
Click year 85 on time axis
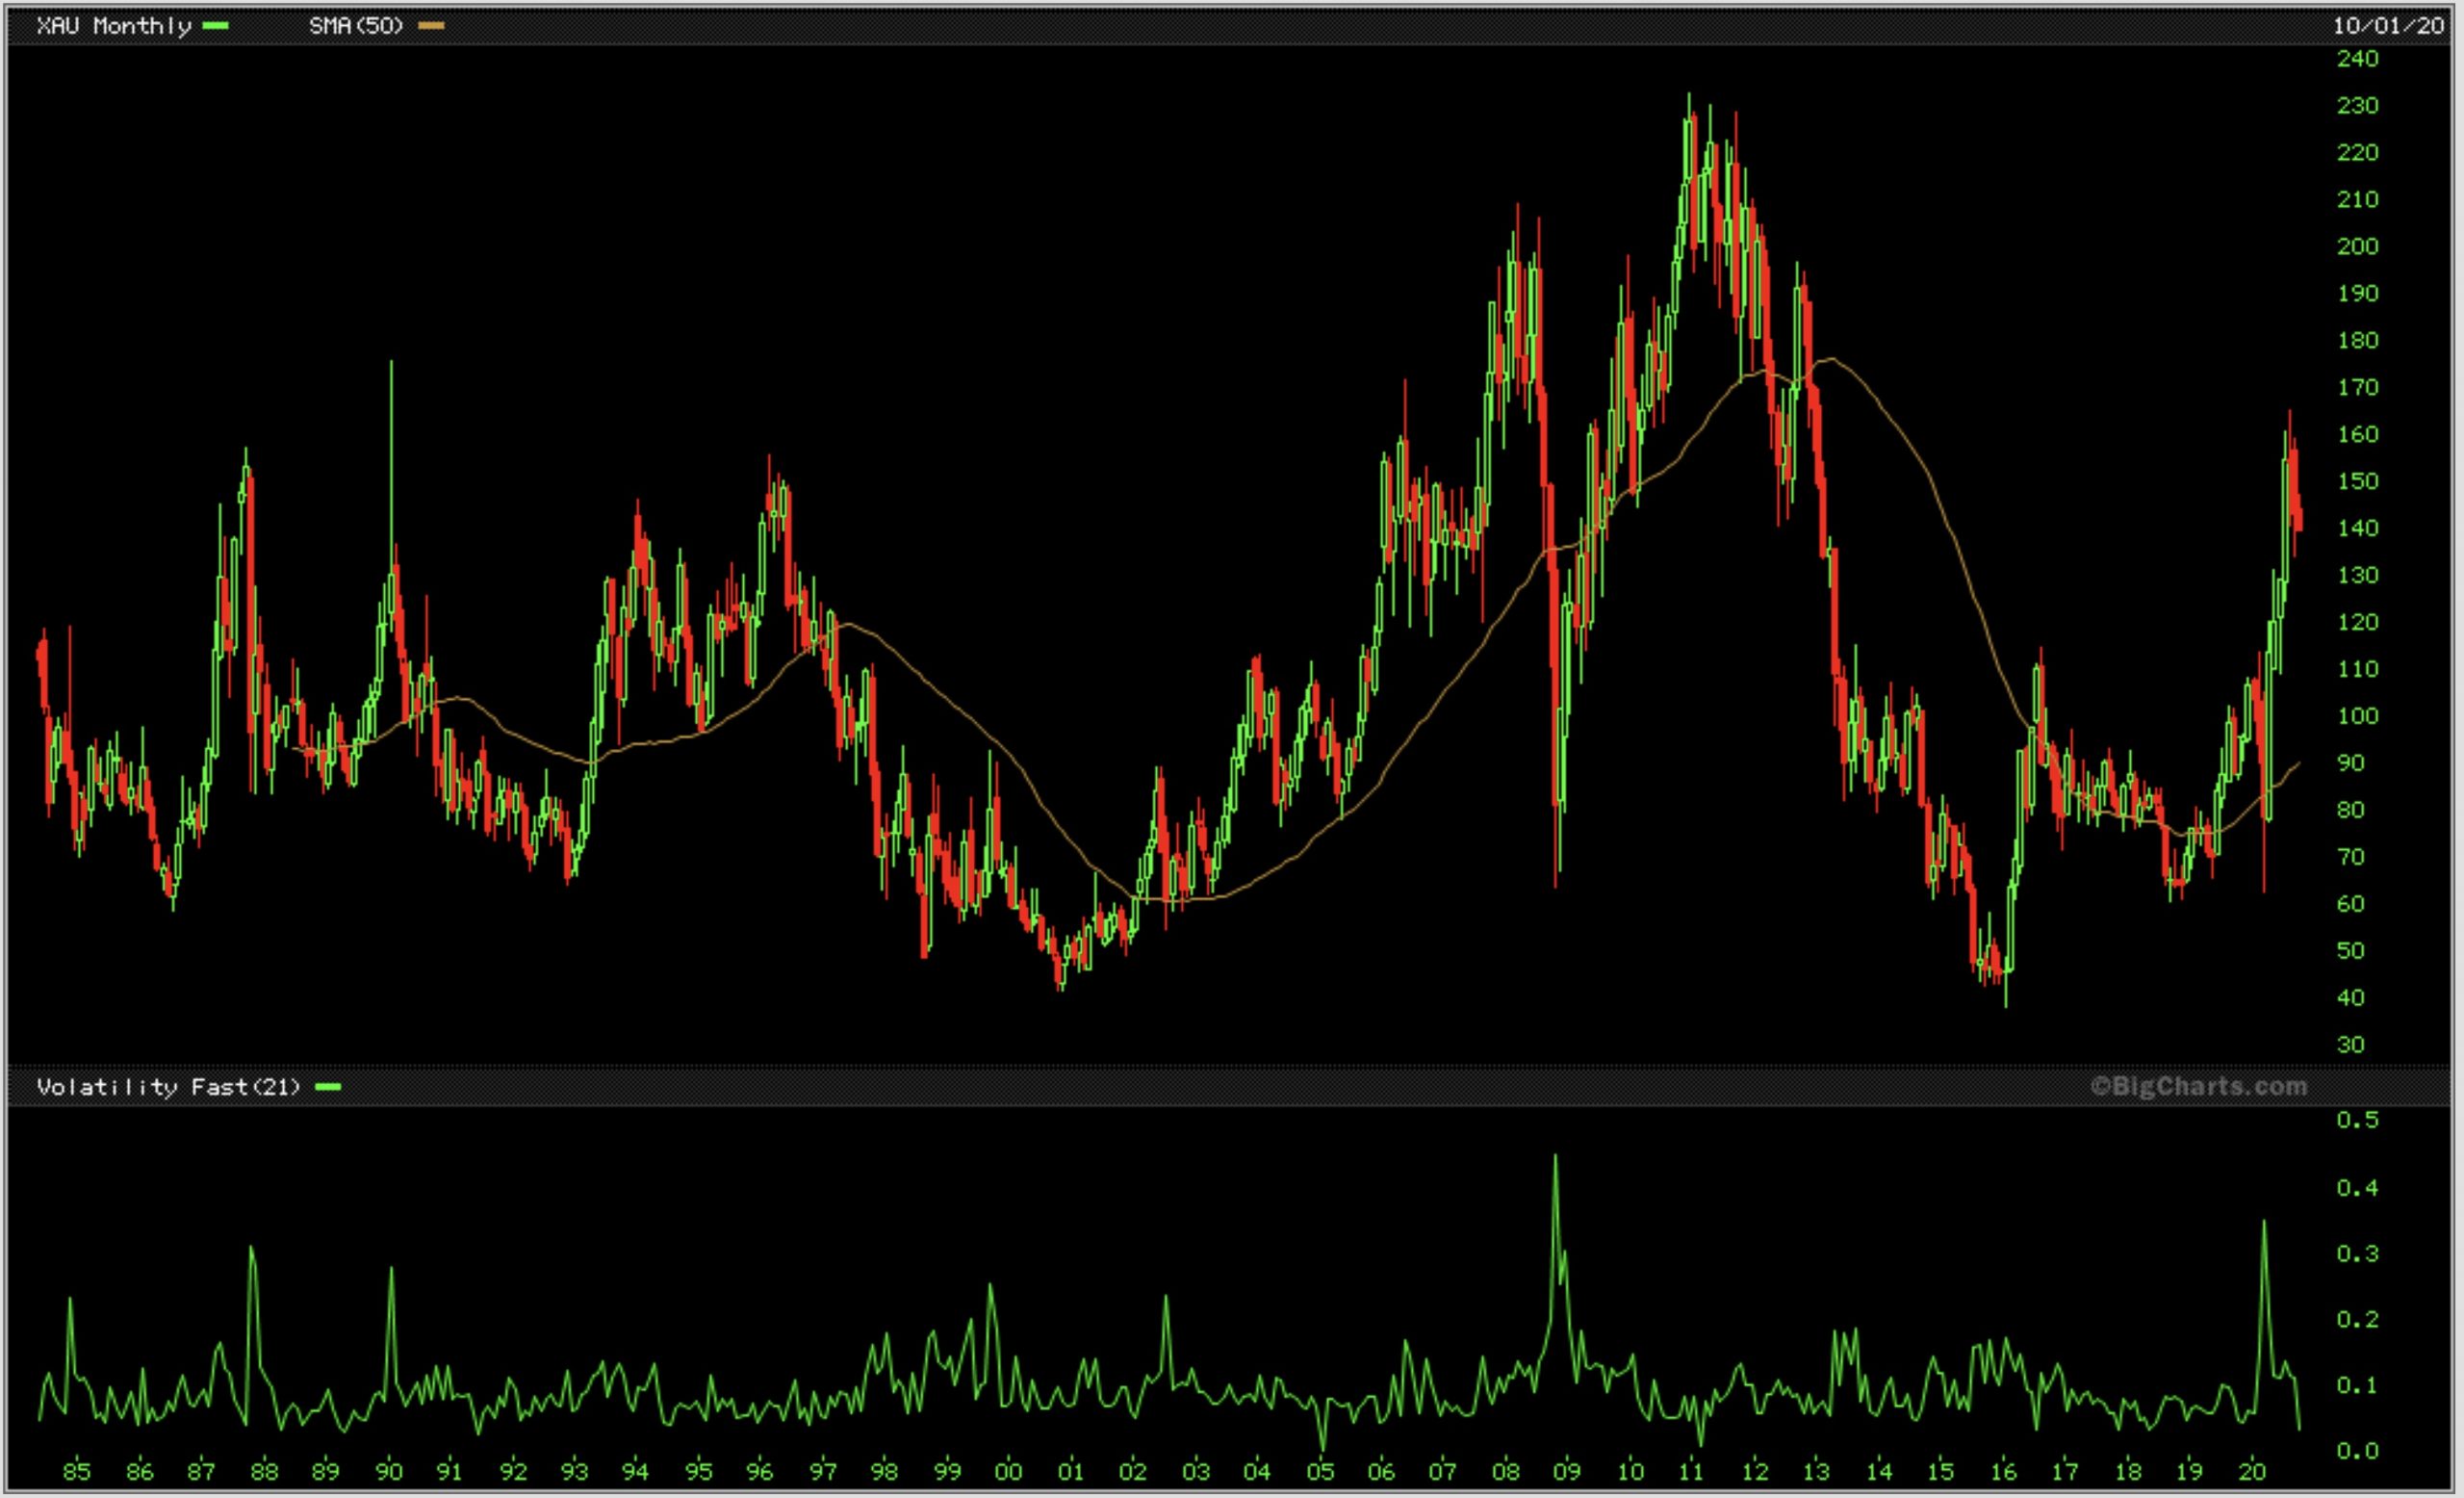click(77, 1471)
